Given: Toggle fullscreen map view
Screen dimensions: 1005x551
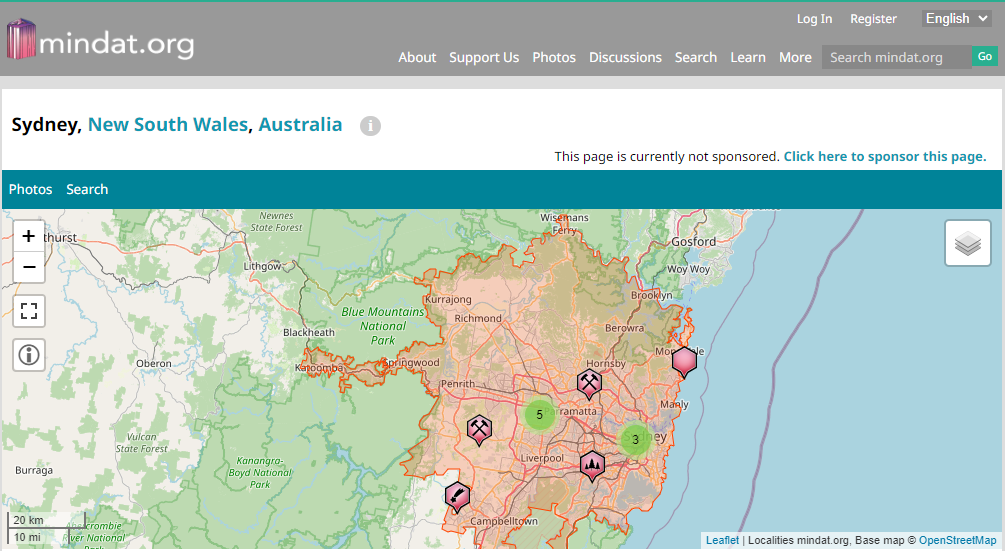Looking at the screenshot, I should (29, 311).
